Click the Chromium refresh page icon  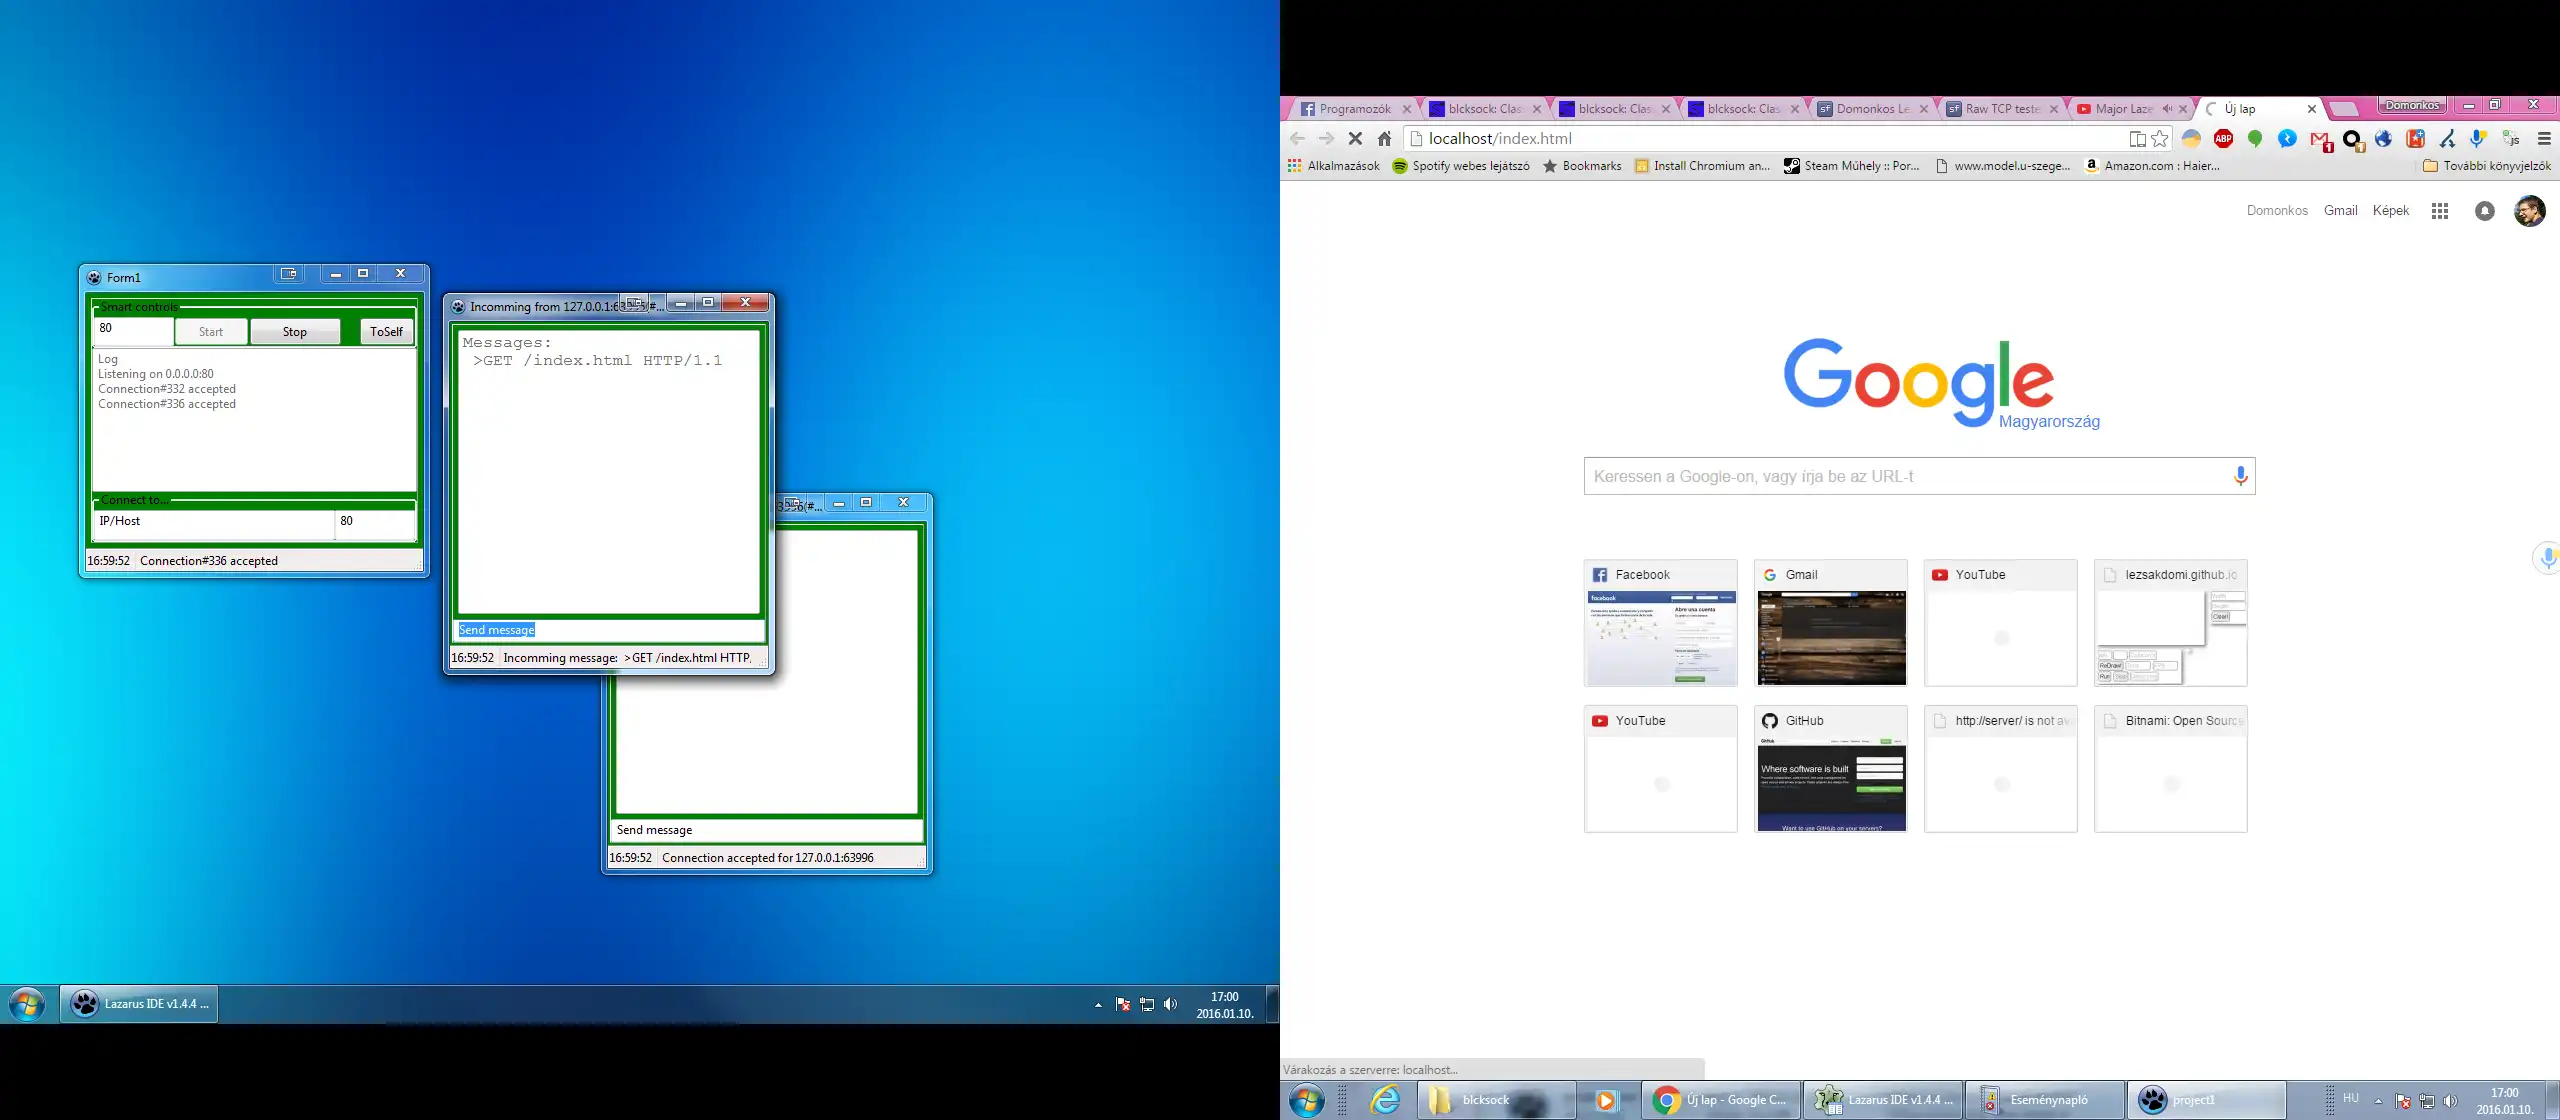pos(1355,137)
